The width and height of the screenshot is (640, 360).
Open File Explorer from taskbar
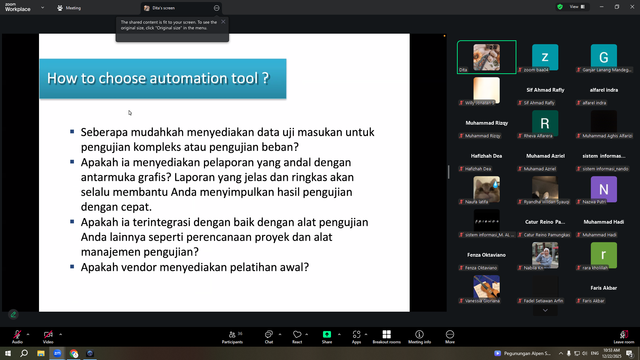[x=41, y=353]
